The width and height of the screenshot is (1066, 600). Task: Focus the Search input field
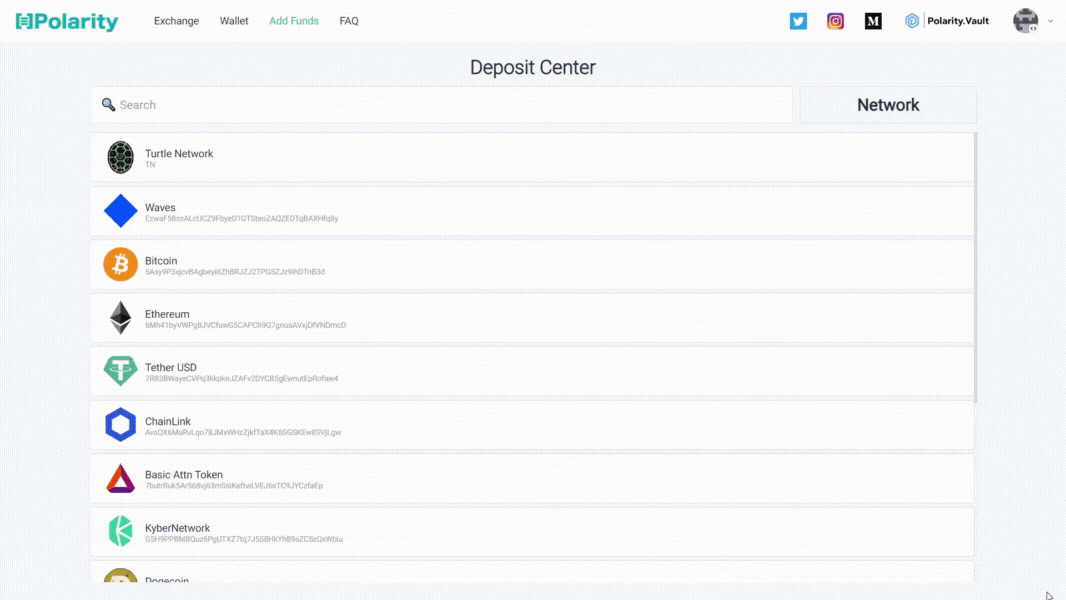[441, 105]
